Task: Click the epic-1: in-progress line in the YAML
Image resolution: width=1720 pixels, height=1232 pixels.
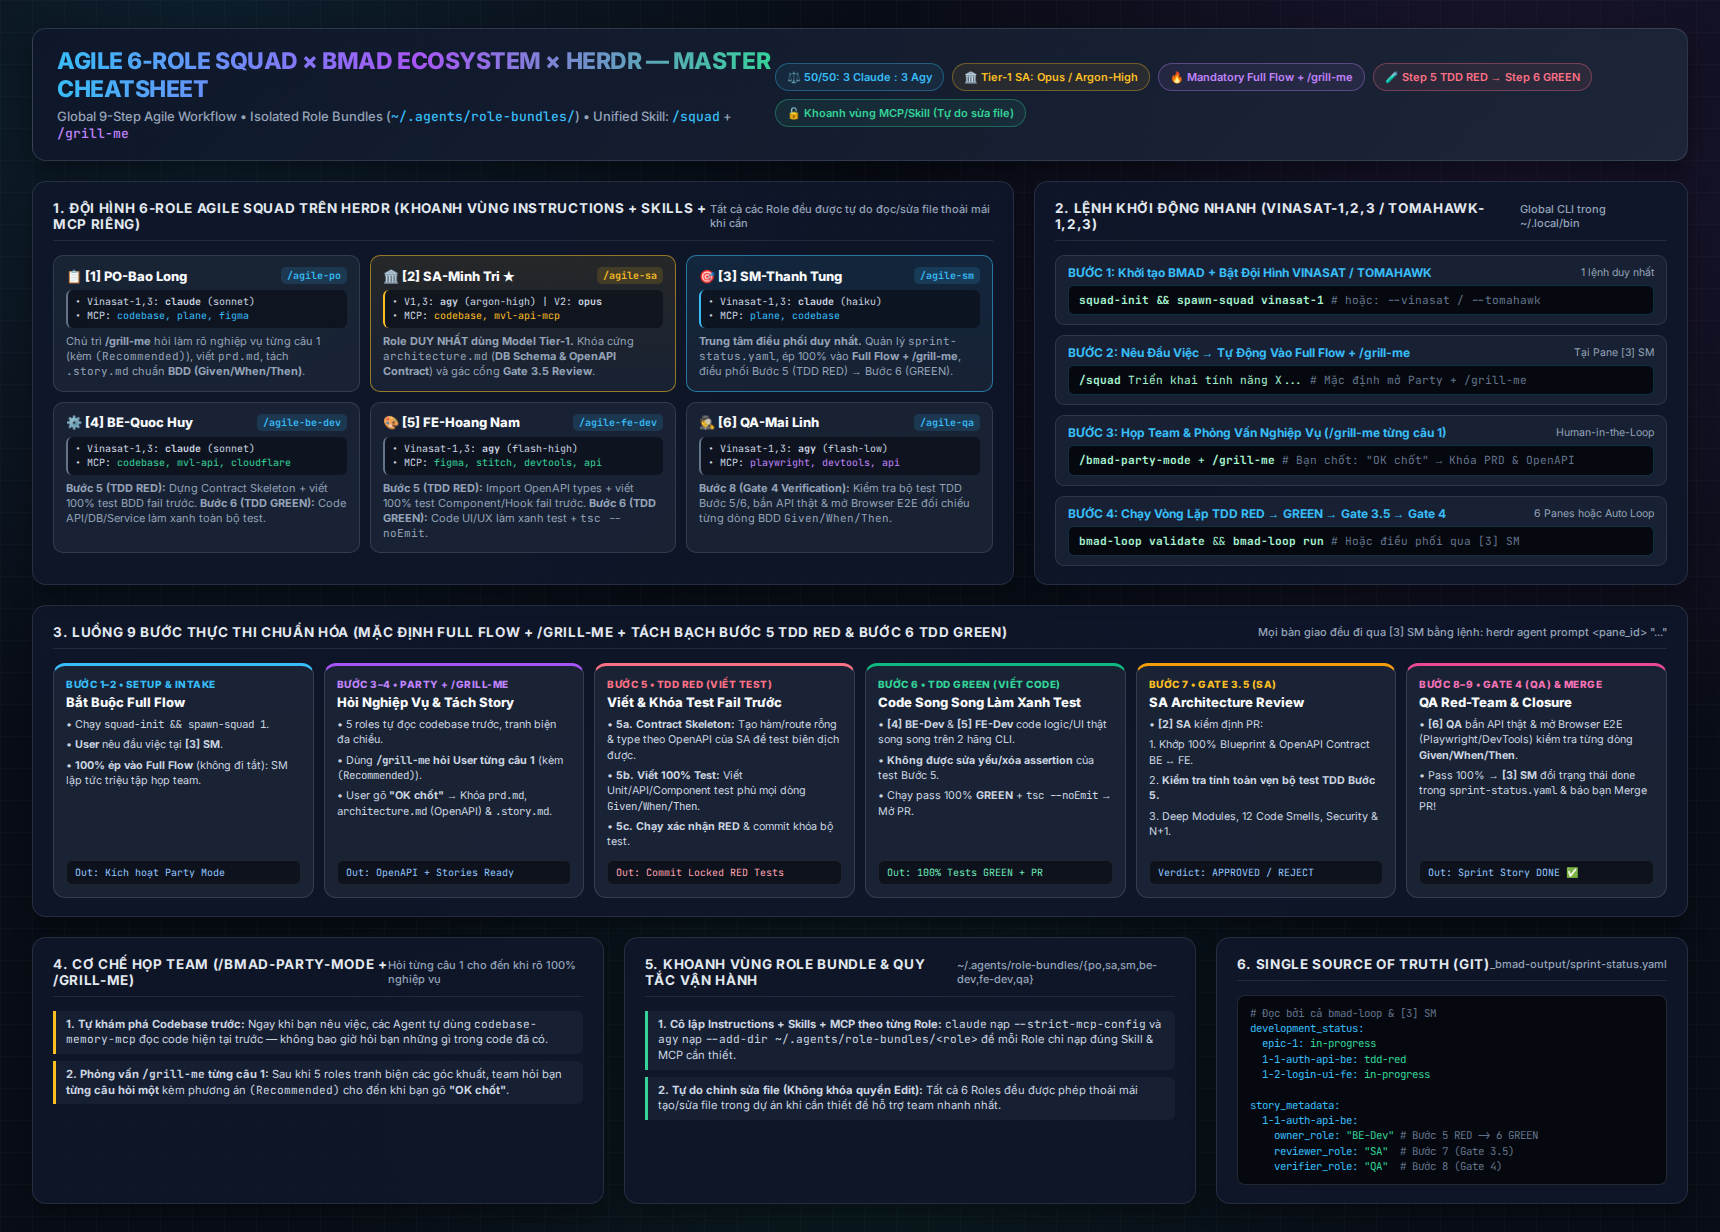Action: pos(1319,1044)
